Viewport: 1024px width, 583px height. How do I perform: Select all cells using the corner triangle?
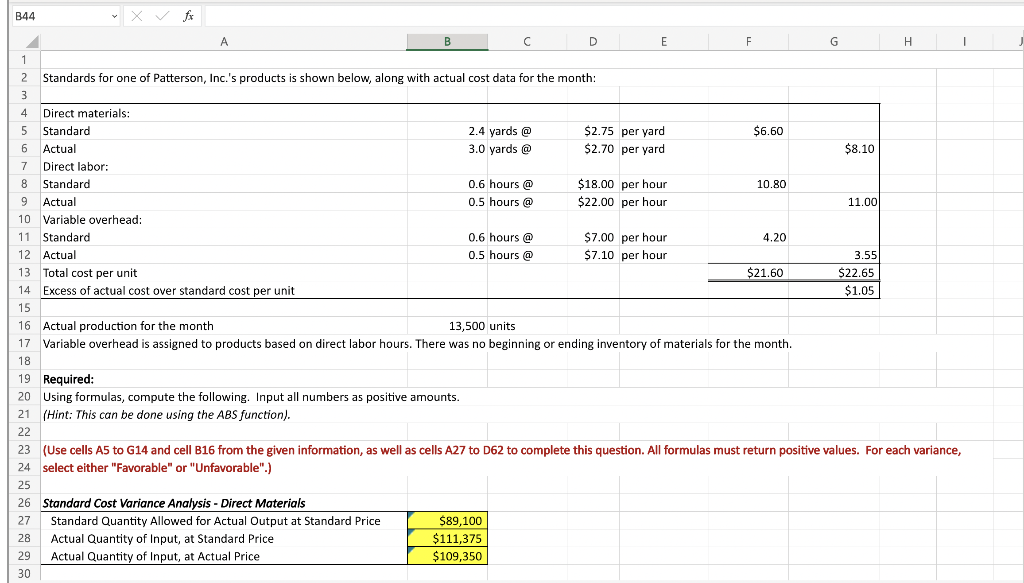[x=30, y=41]
